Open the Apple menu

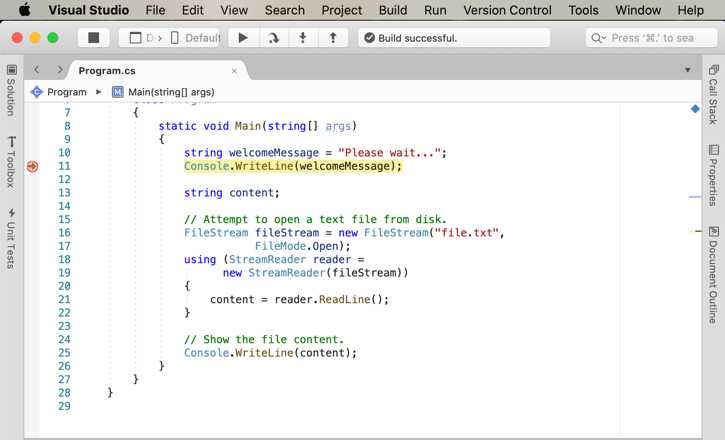click(25, 10)
